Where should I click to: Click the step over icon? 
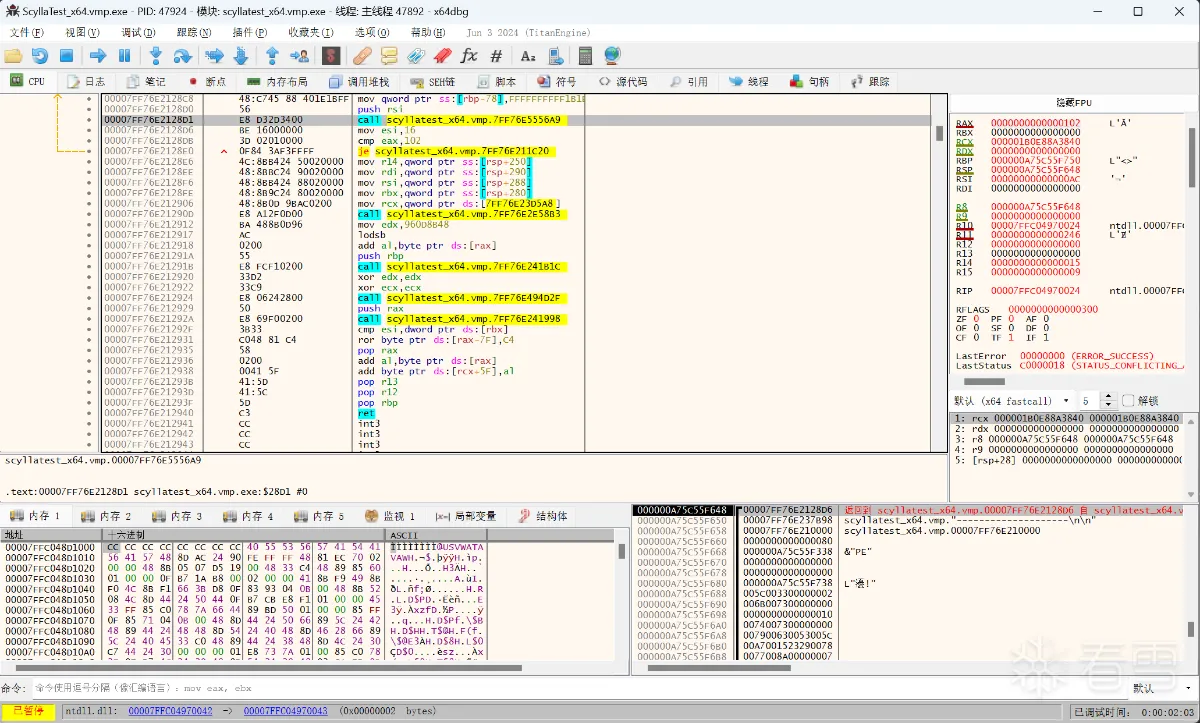pos(182,56)
